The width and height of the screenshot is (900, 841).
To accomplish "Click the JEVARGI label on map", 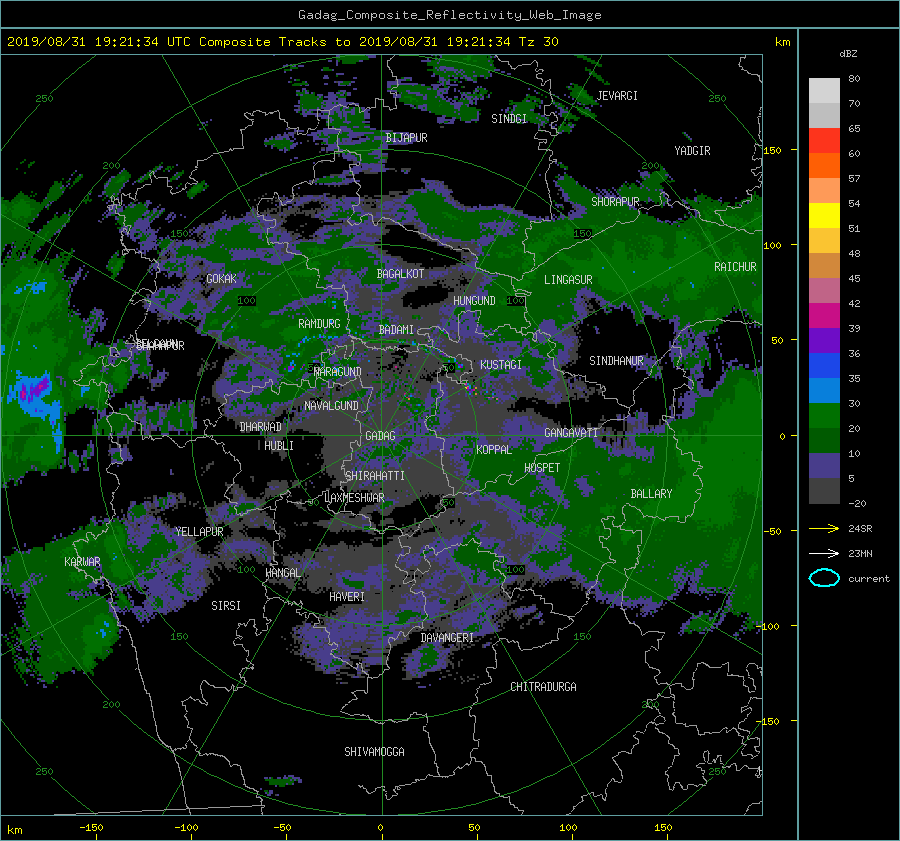I will pyautogui.click(x=617, y=96).
